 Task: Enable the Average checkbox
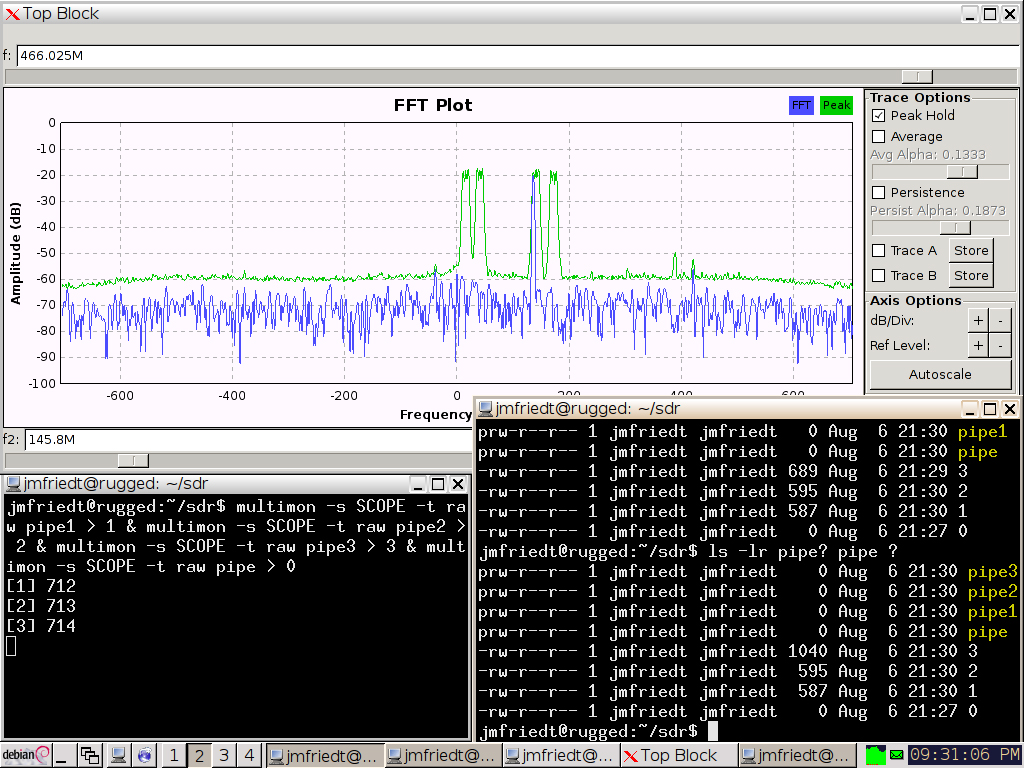pos(879,137)
